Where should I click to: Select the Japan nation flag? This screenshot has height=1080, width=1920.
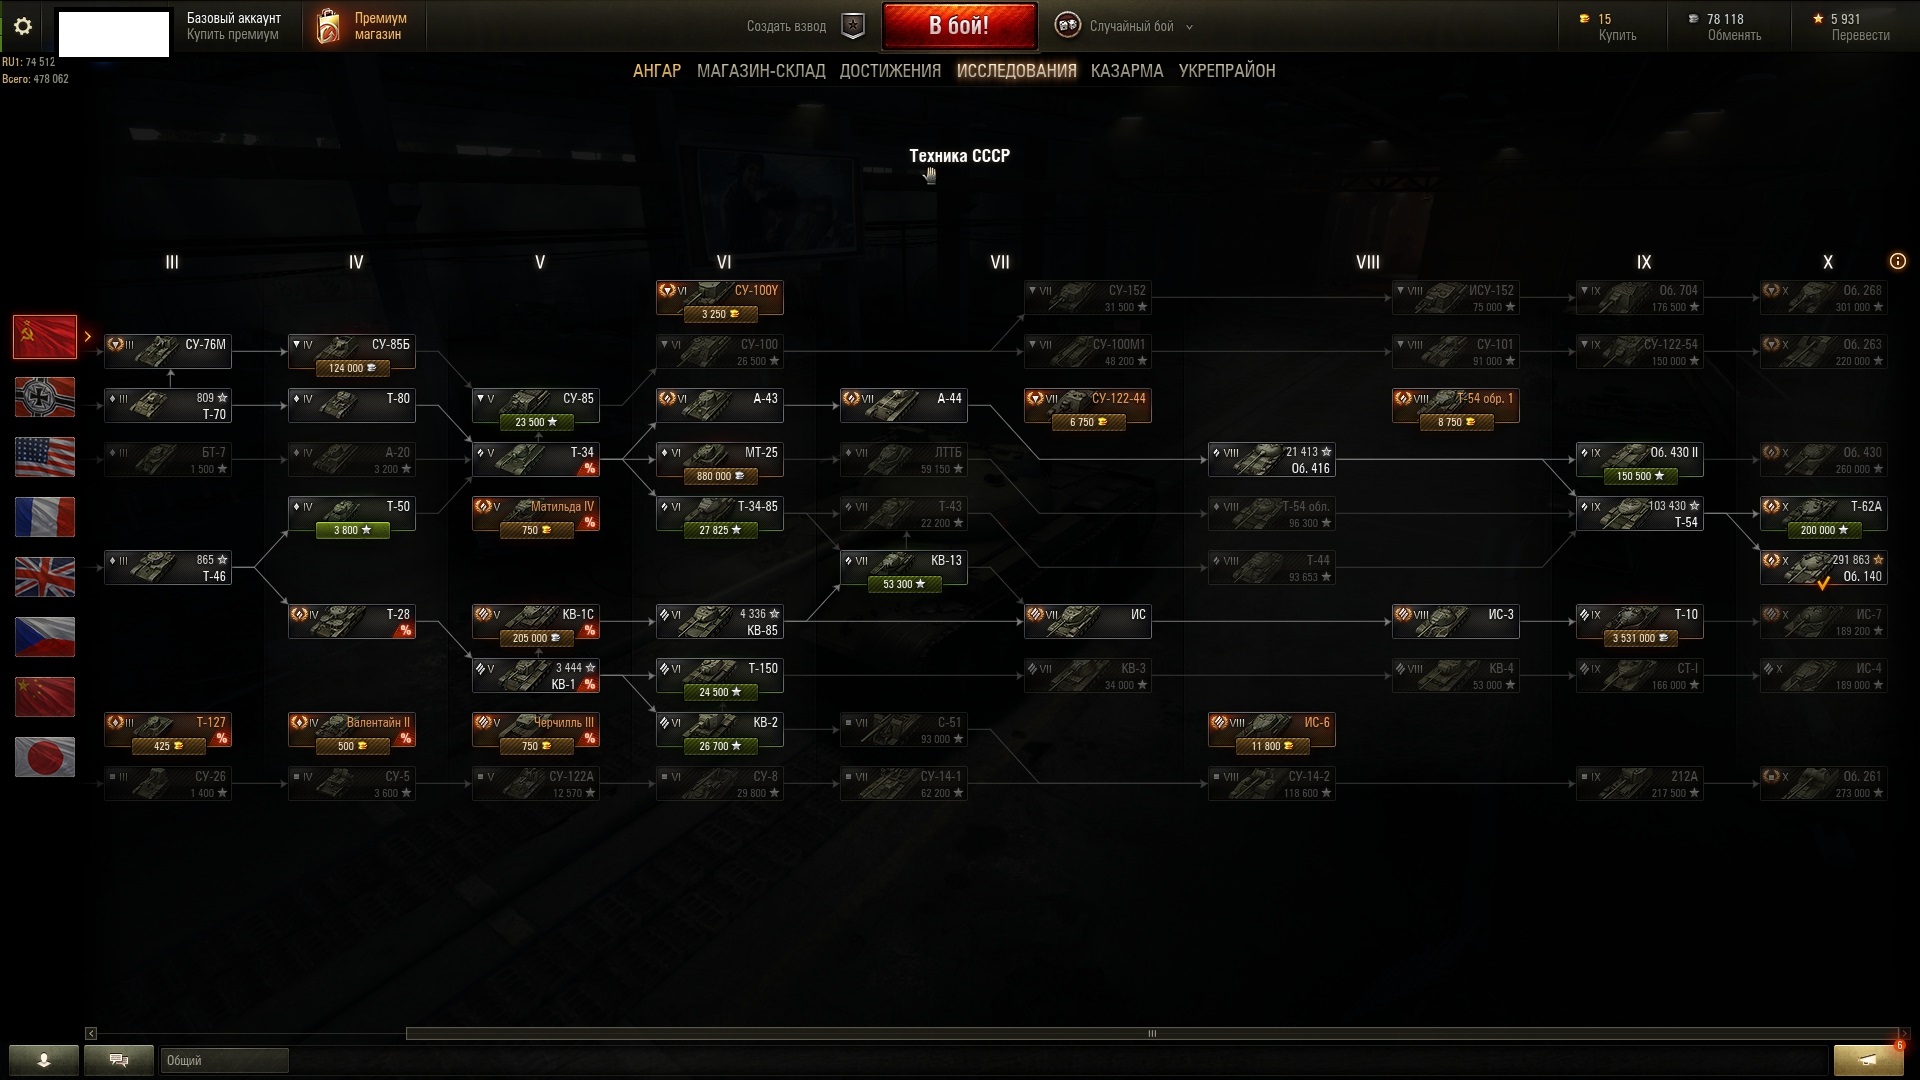pos(45,757)
